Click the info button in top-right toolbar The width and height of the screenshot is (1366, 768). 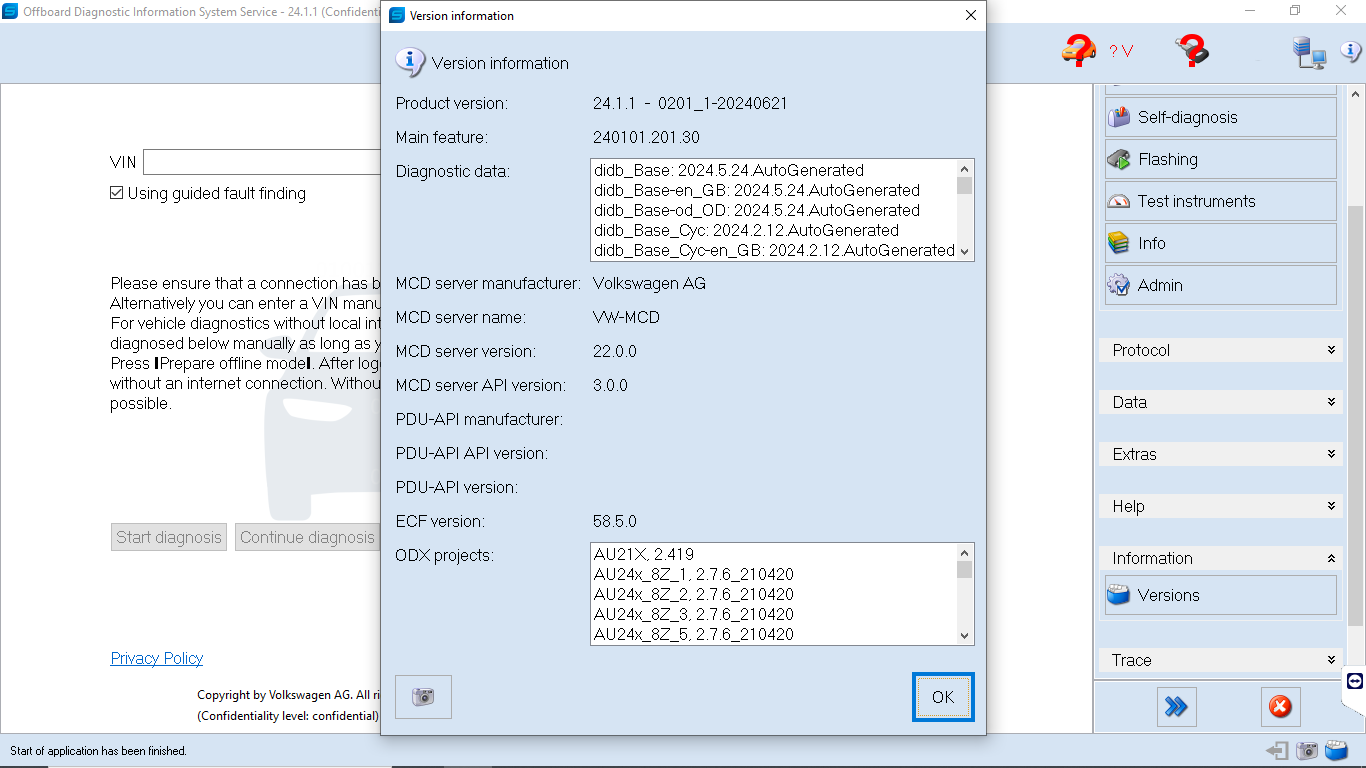tap(1351, 51)
